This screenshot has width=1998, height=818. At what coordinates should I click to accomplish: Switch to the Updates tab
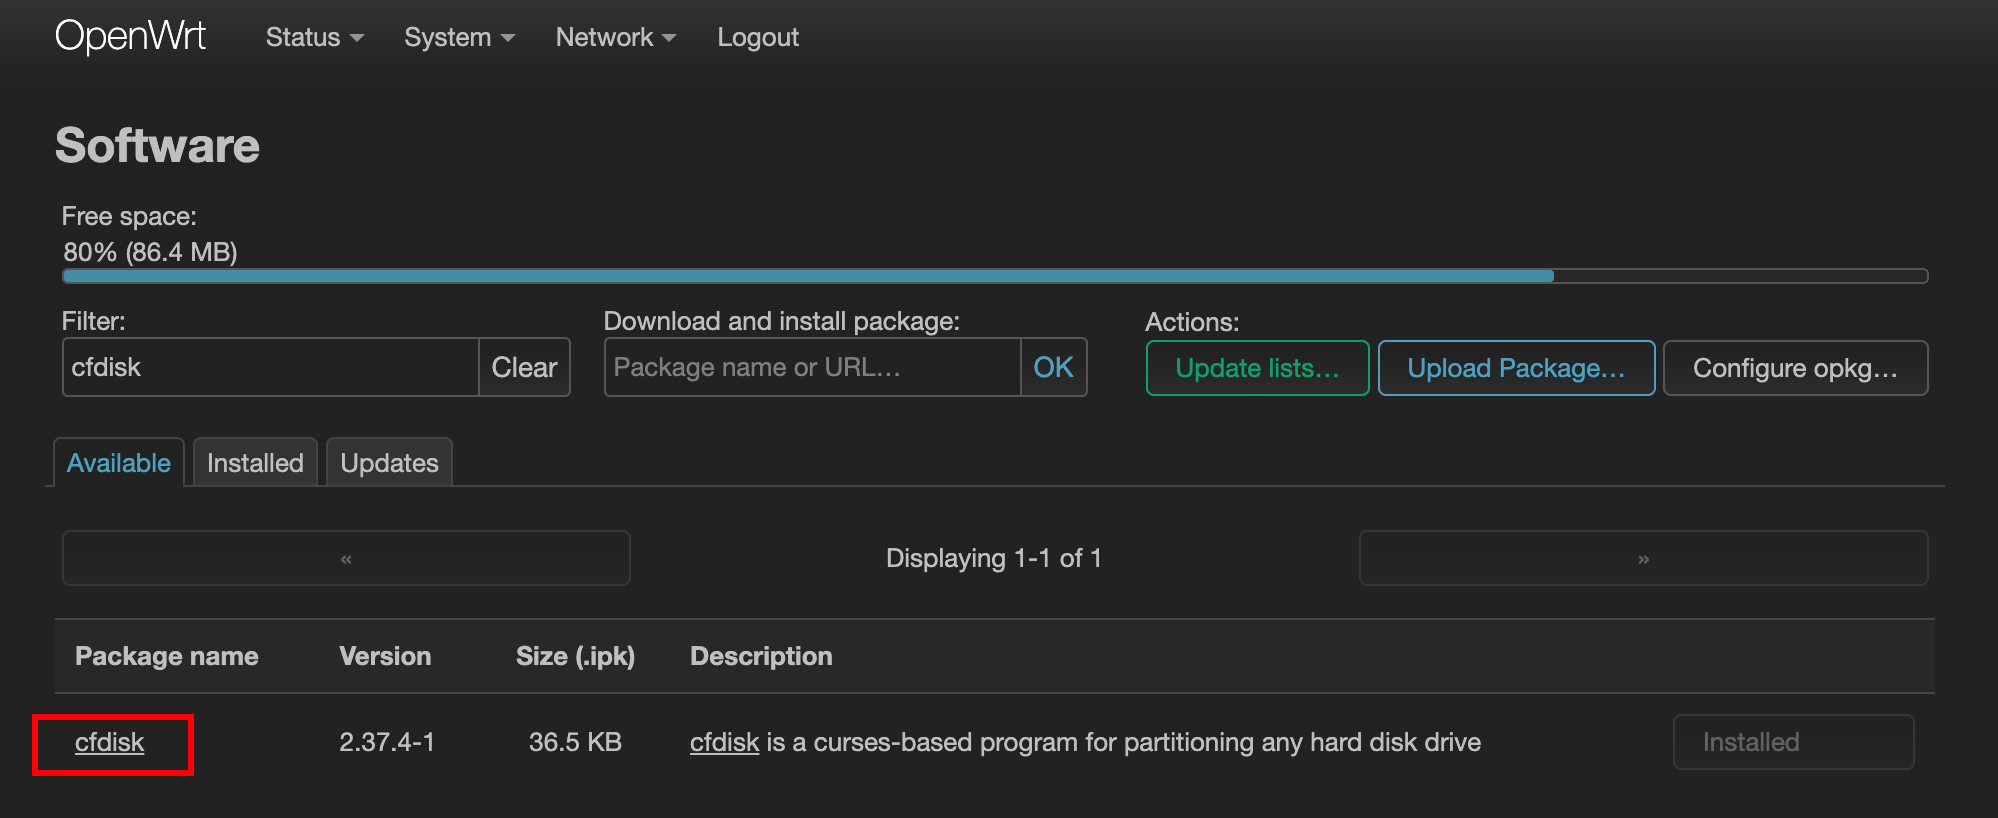(389, 463)
